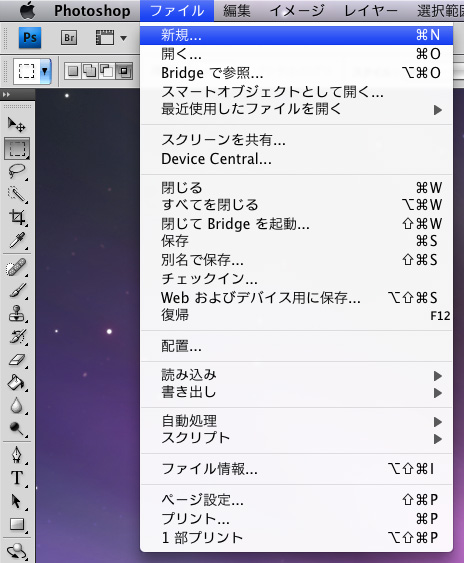Select the Rectangle shape tool
This screenshot has width=464, height=563.
coord(17,524)
